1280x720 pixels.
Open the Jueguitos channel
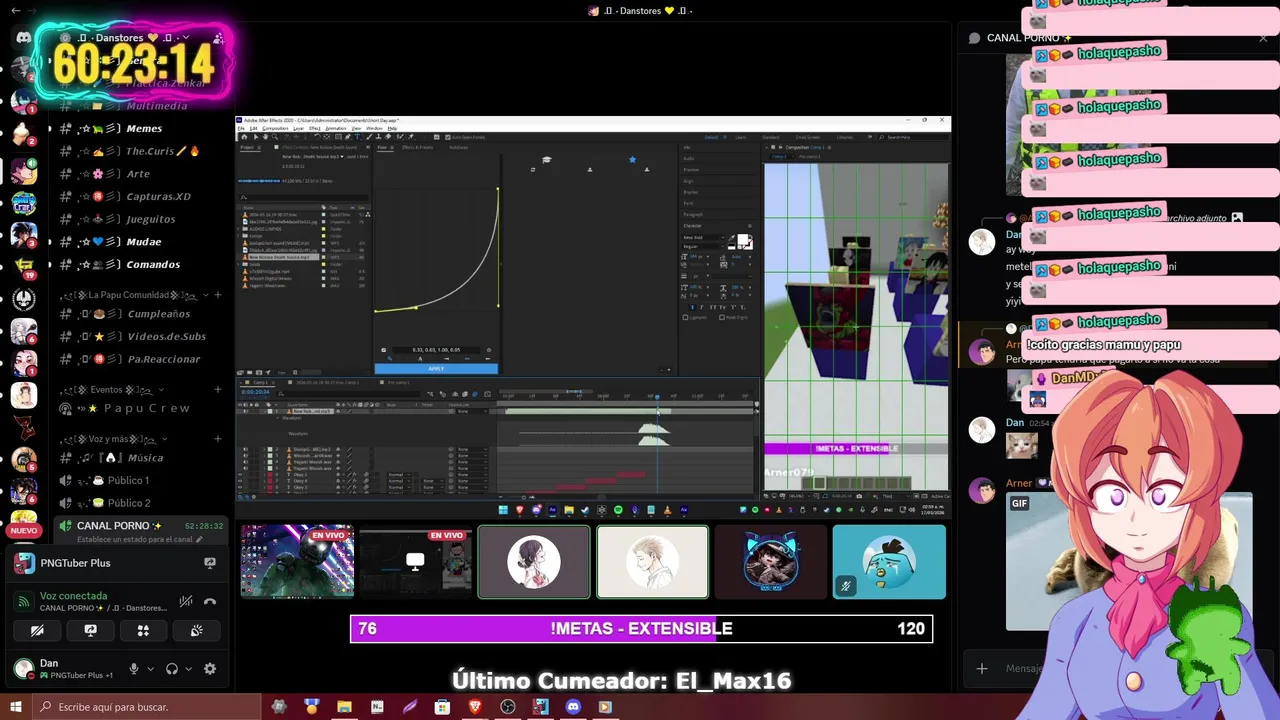[143, 219]
